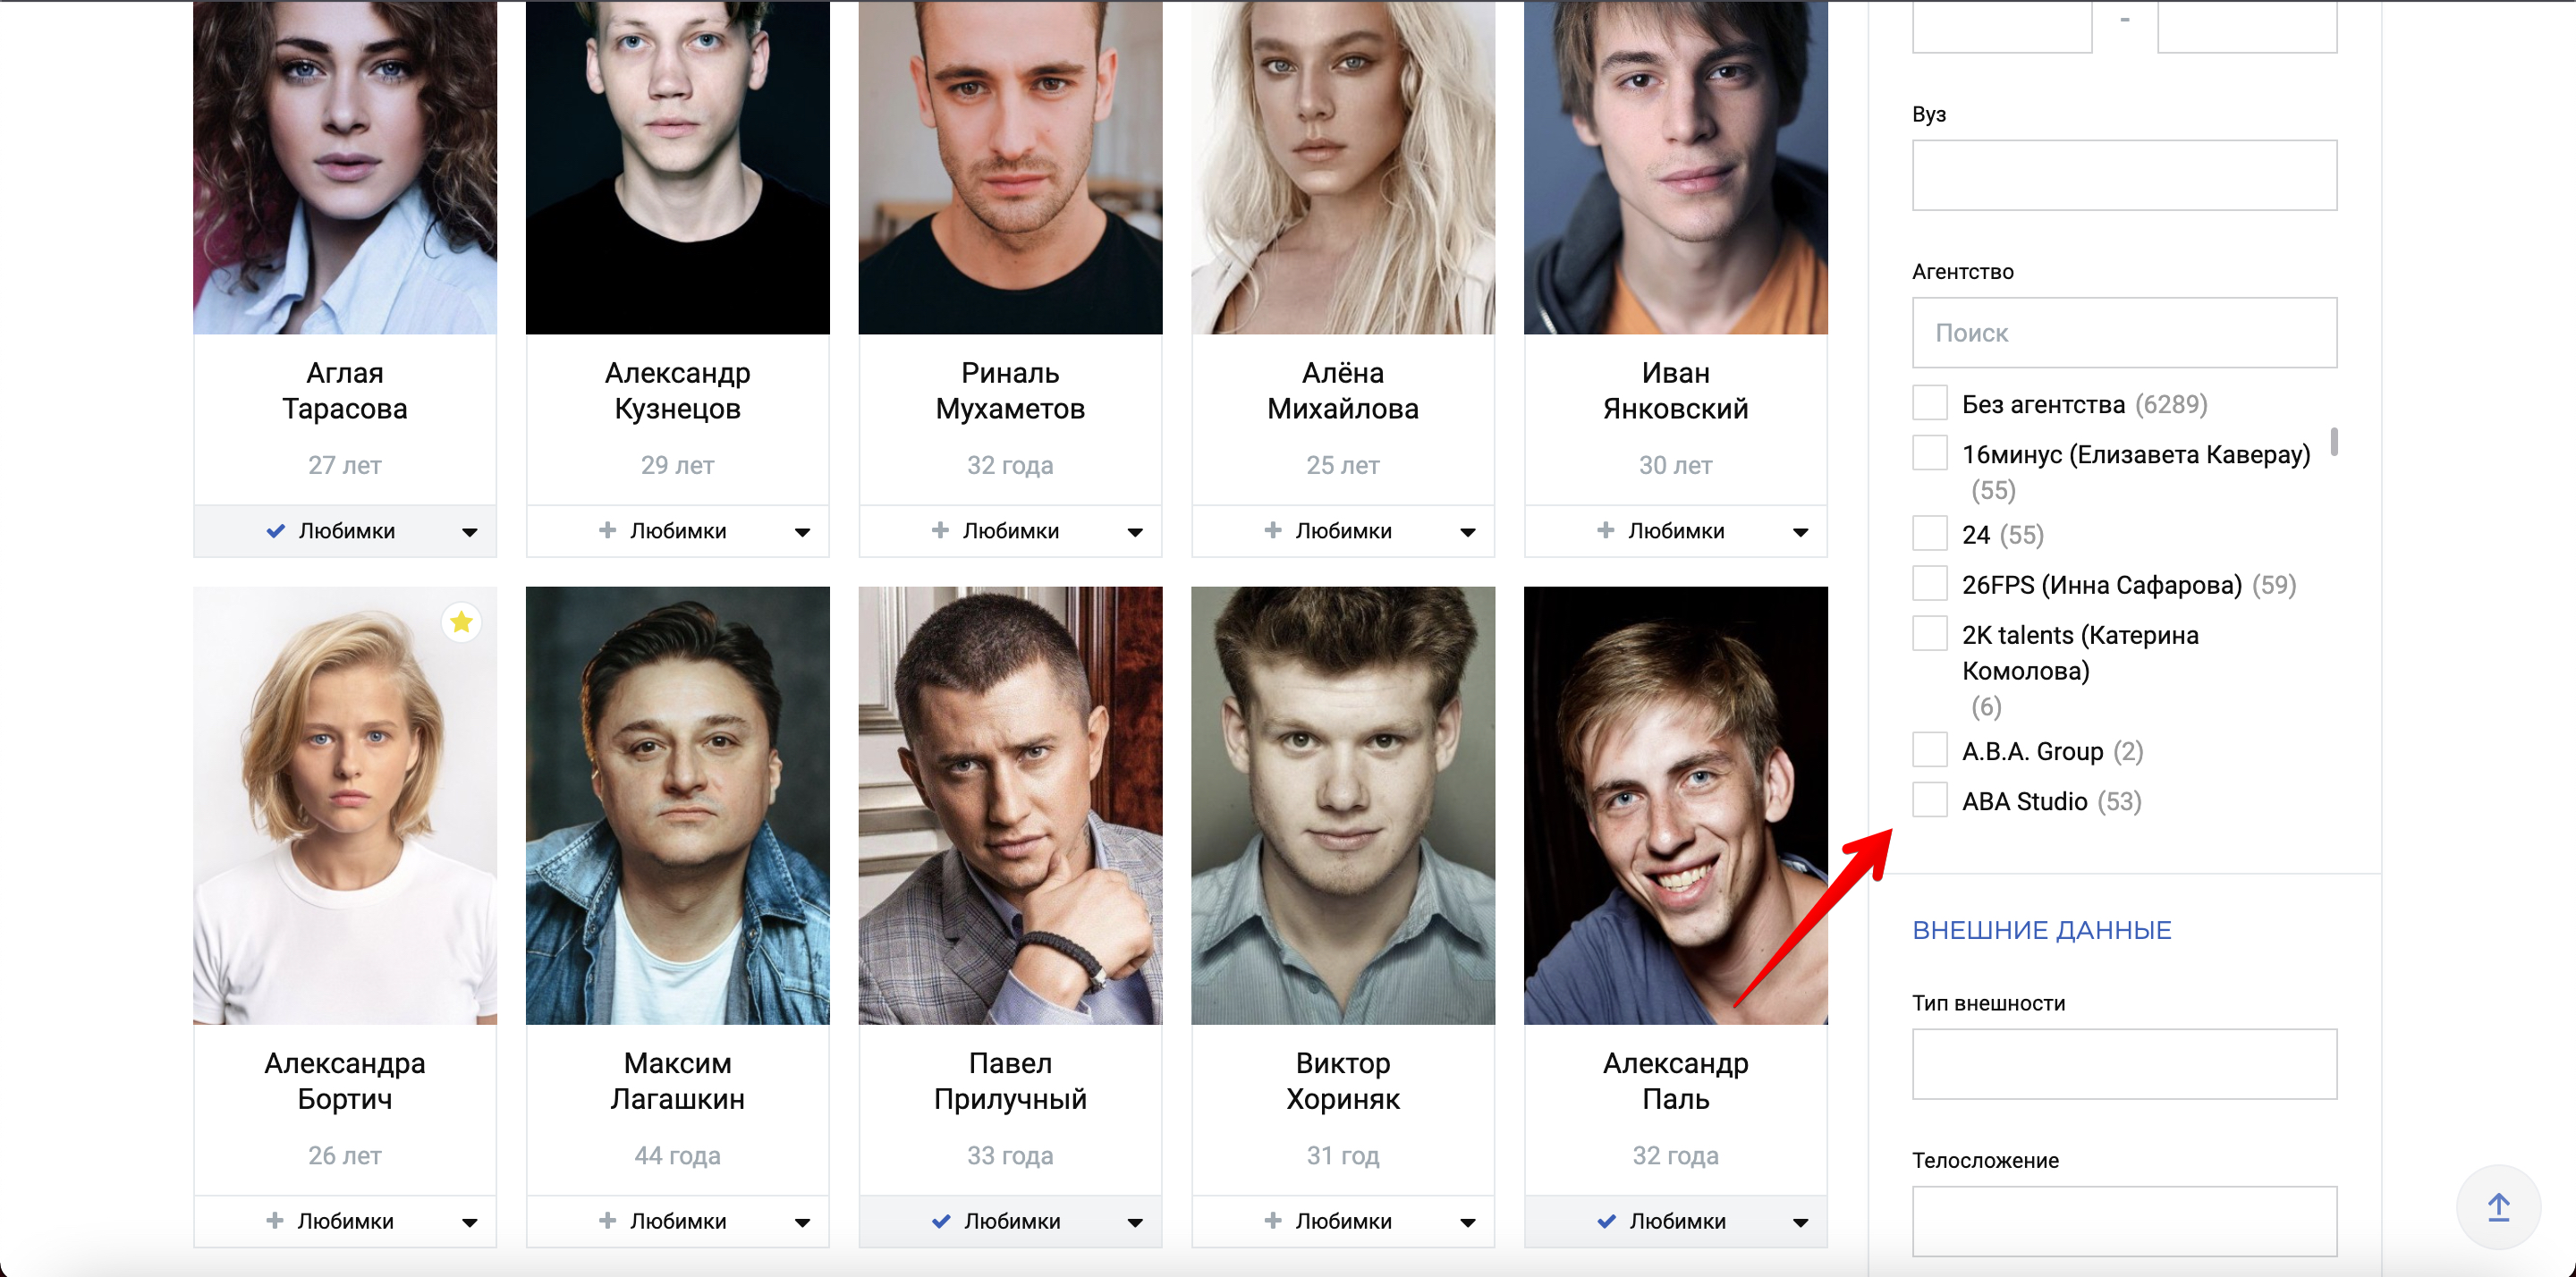2576x1277 pixels.
Task: Click plus icon for Максим Лагашкин's Любимки
Action: [x=607, y=1220]
